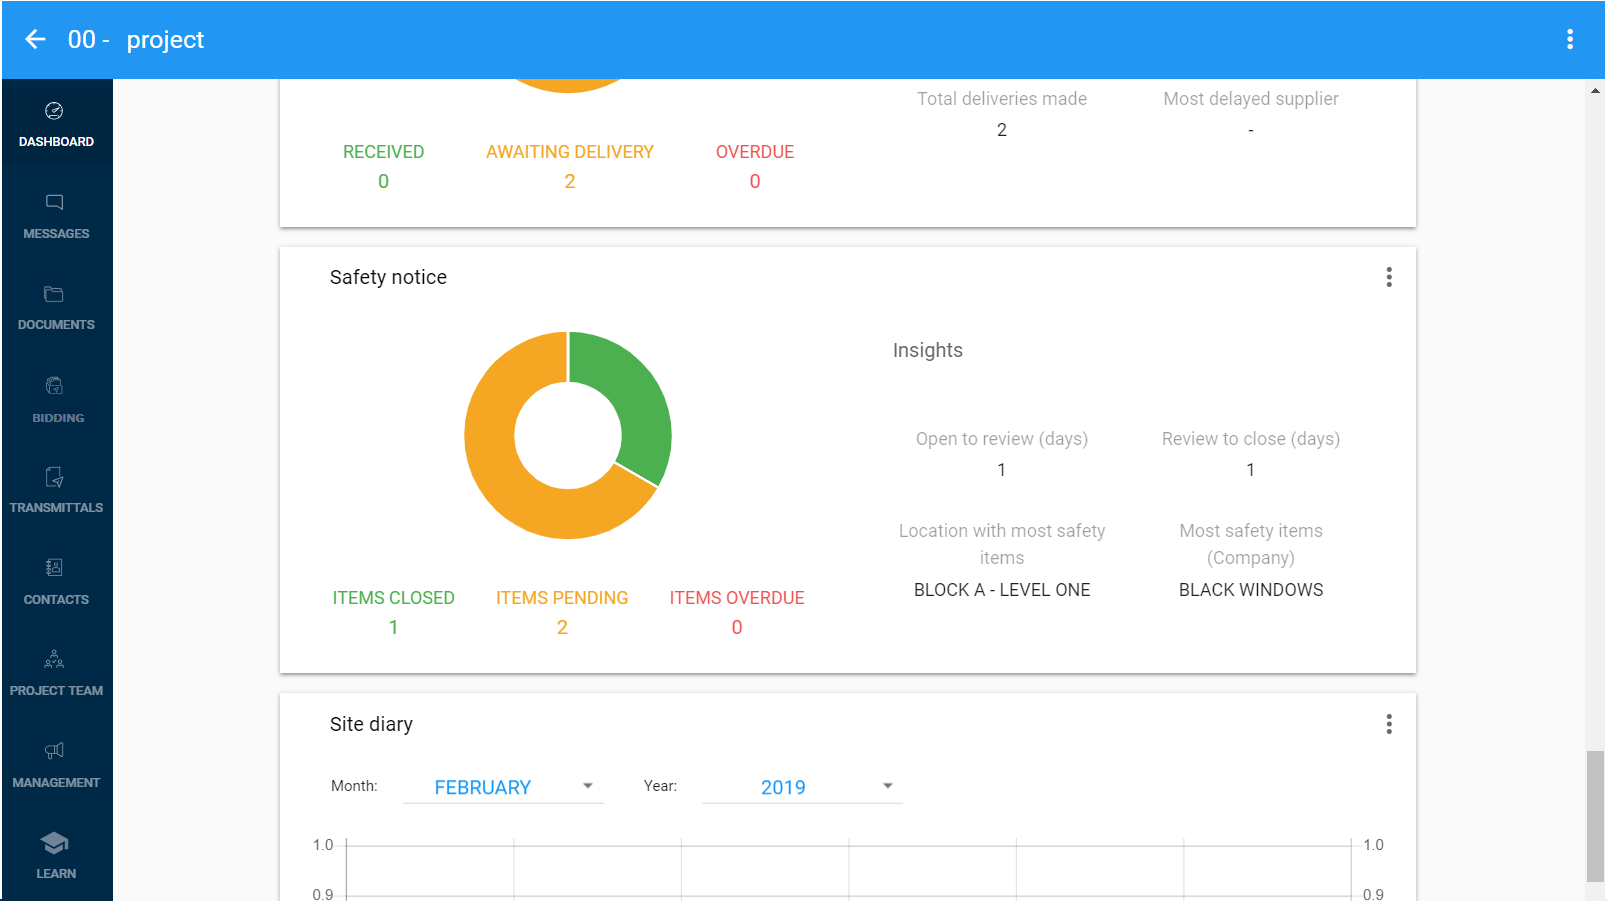
Task: Open the Contacts list
Action: 56,581
